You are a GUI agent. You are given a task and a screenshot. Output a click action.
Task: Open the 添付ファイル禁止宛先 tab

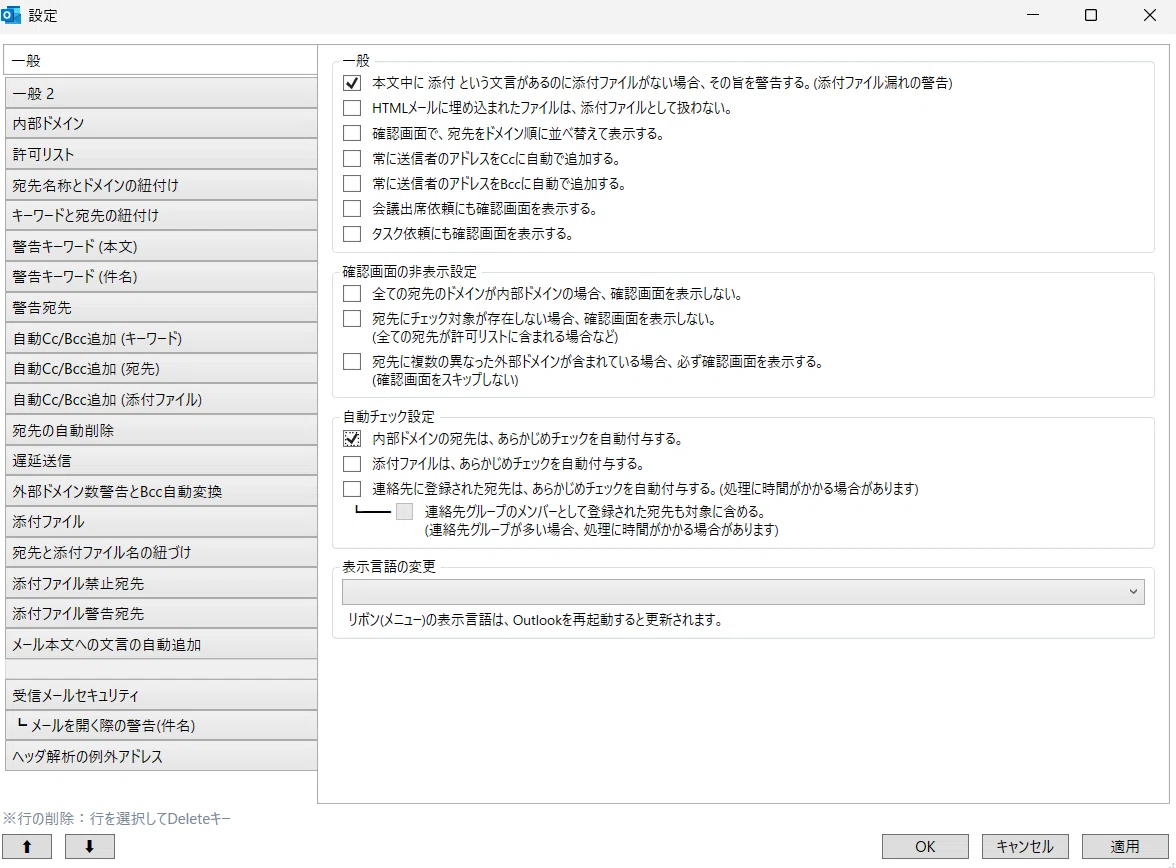pyautogui.click(x=160, y=584)
